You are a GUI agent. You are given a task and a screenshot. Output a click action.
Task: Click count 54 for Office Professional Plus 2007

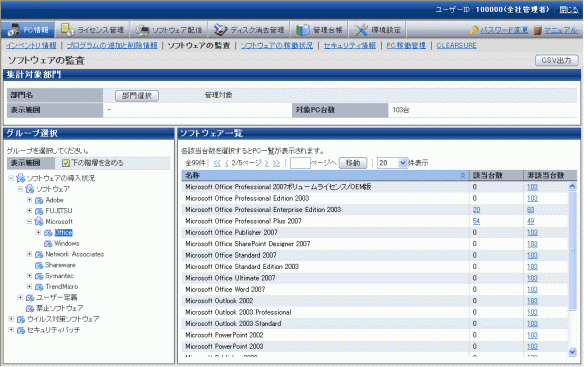click(x=476, y=221)
